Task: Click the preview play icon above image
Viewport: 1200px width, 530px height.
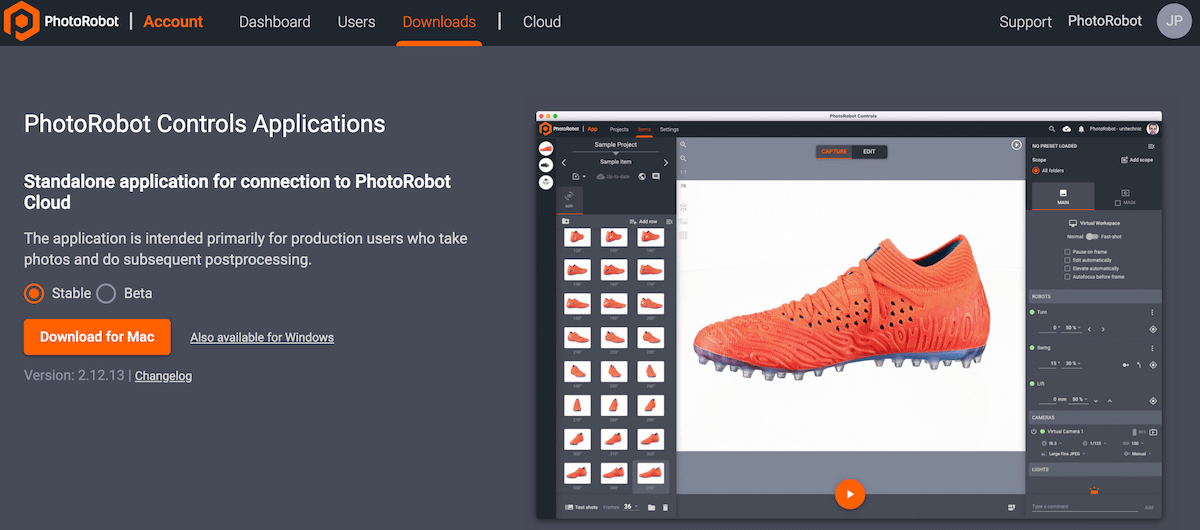Action: pyautogui.click(x=1016, y=145)
